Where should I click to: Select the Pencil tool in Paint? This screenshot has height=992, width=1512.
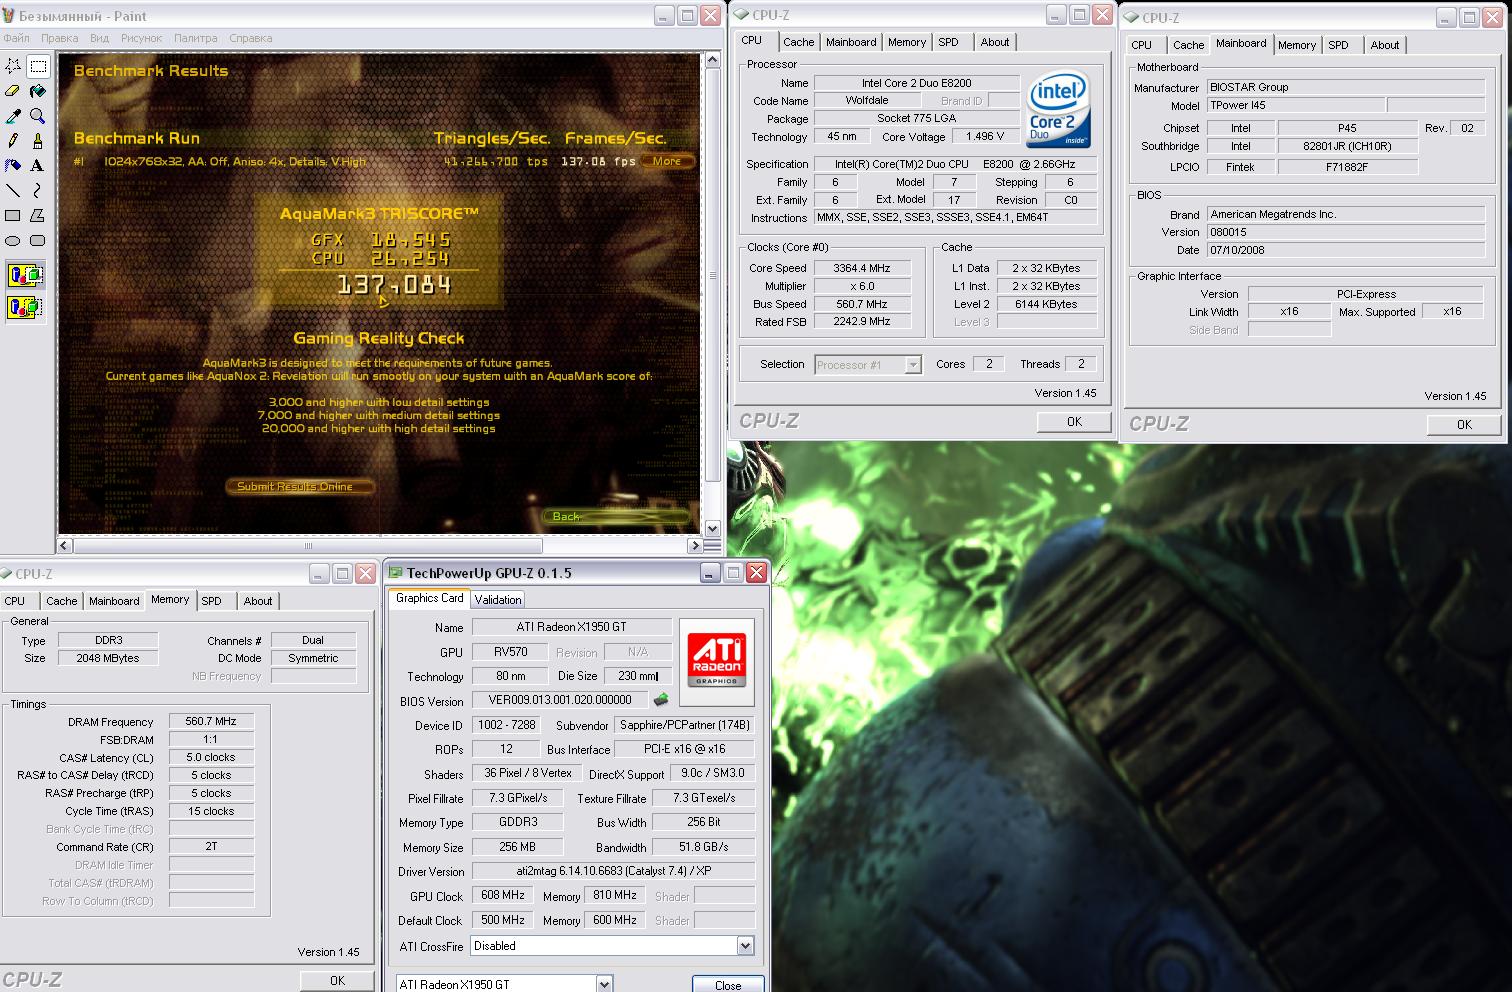click(x=13, y=141)
